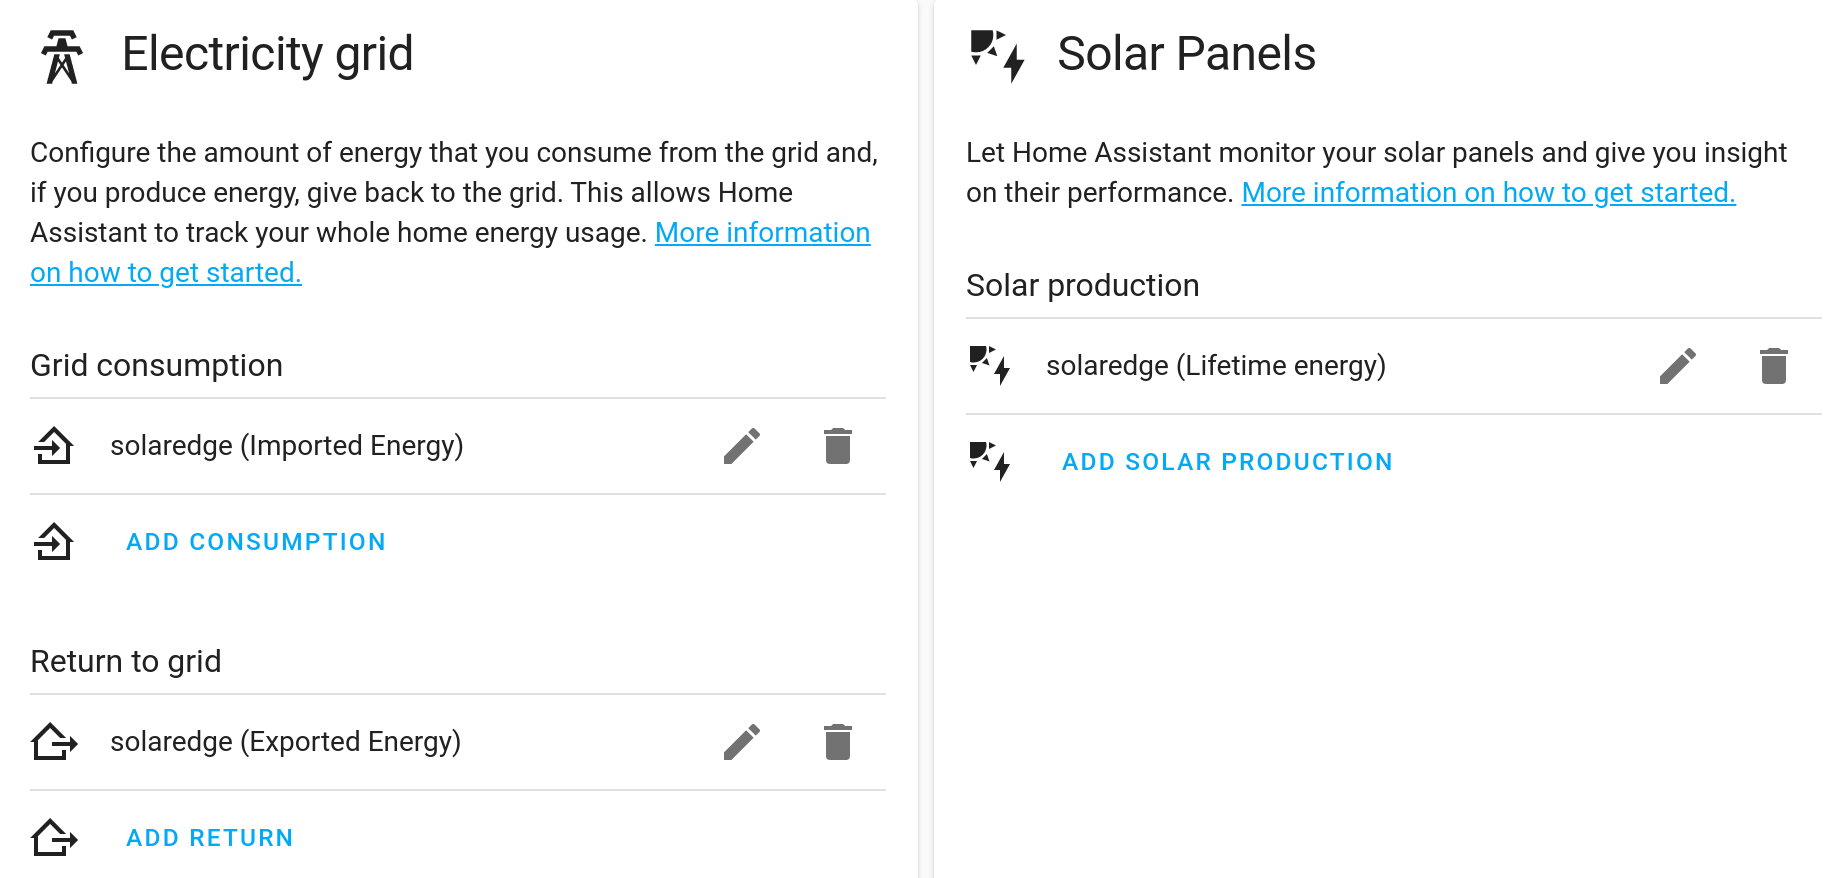Image resolution: width=1838 pixels, height=878 pixels.
Task: Click the solar icon beside Add Solar Production
Action: (x=990, y=461)
